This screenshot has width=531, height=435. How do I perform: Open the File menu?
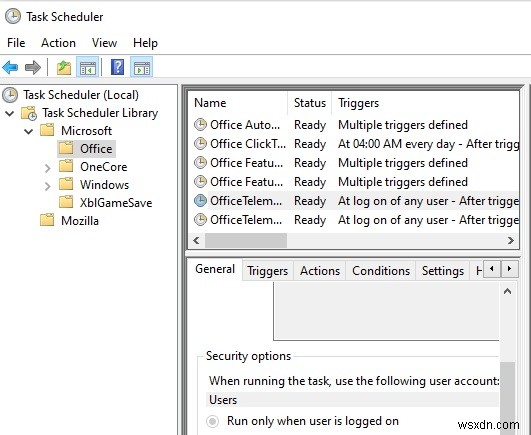tap(16, 43)
